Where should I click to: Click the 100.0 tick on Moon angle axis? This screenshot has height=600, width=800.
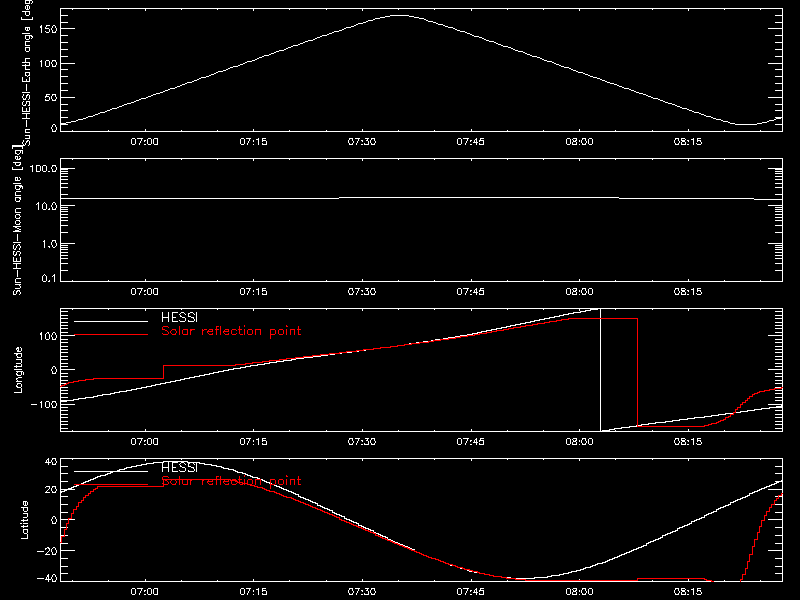(x=43, y=169)
